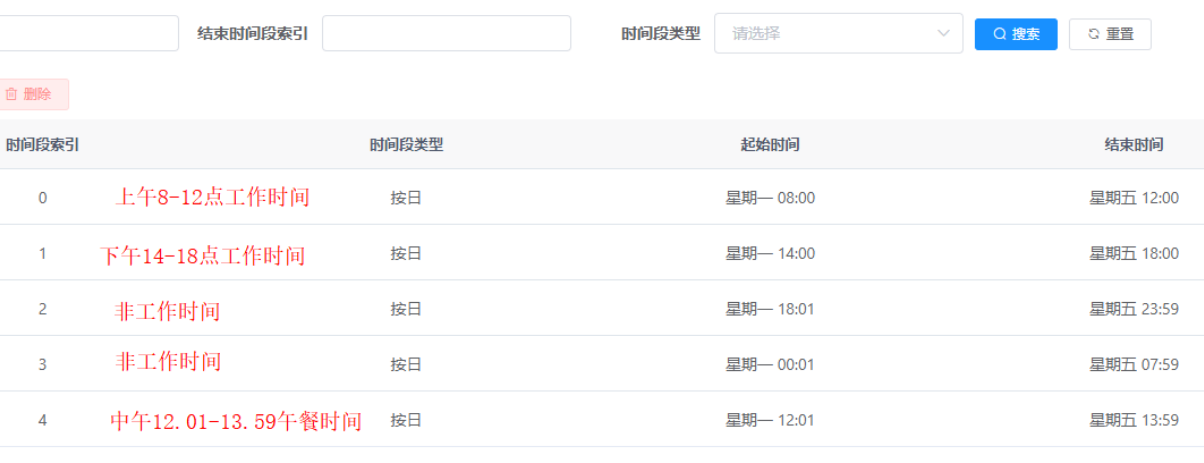The image size is (1204, 463).
Task: Click the 星期五 07:59 end time cell
Action: coord(1134,365)
